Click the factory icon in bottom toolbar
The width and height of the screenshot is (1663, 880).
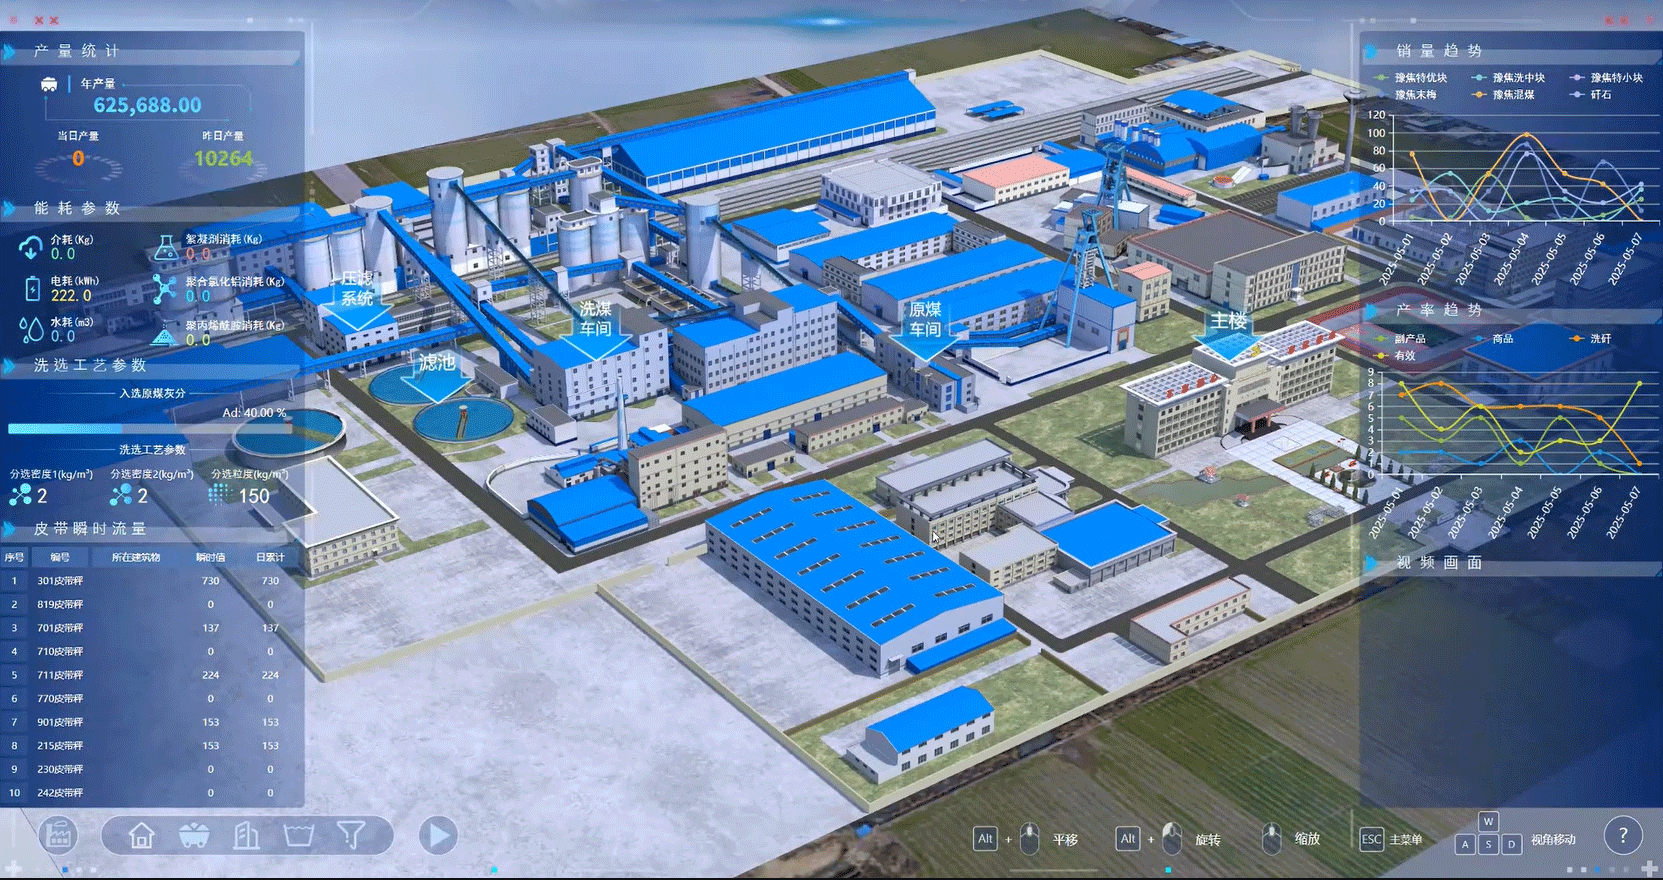(x=58, y=834)
